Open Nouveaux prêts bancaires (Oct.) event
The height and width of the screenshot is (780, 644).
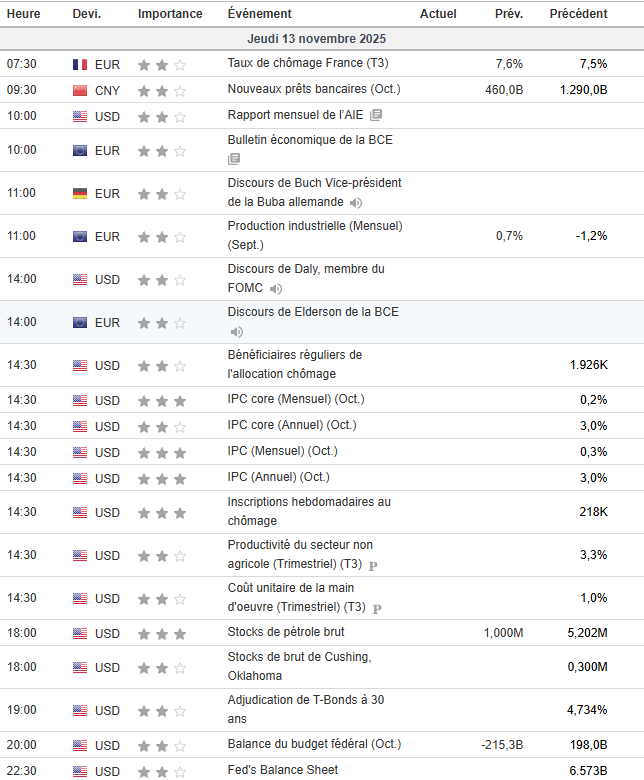pos(314,89)
